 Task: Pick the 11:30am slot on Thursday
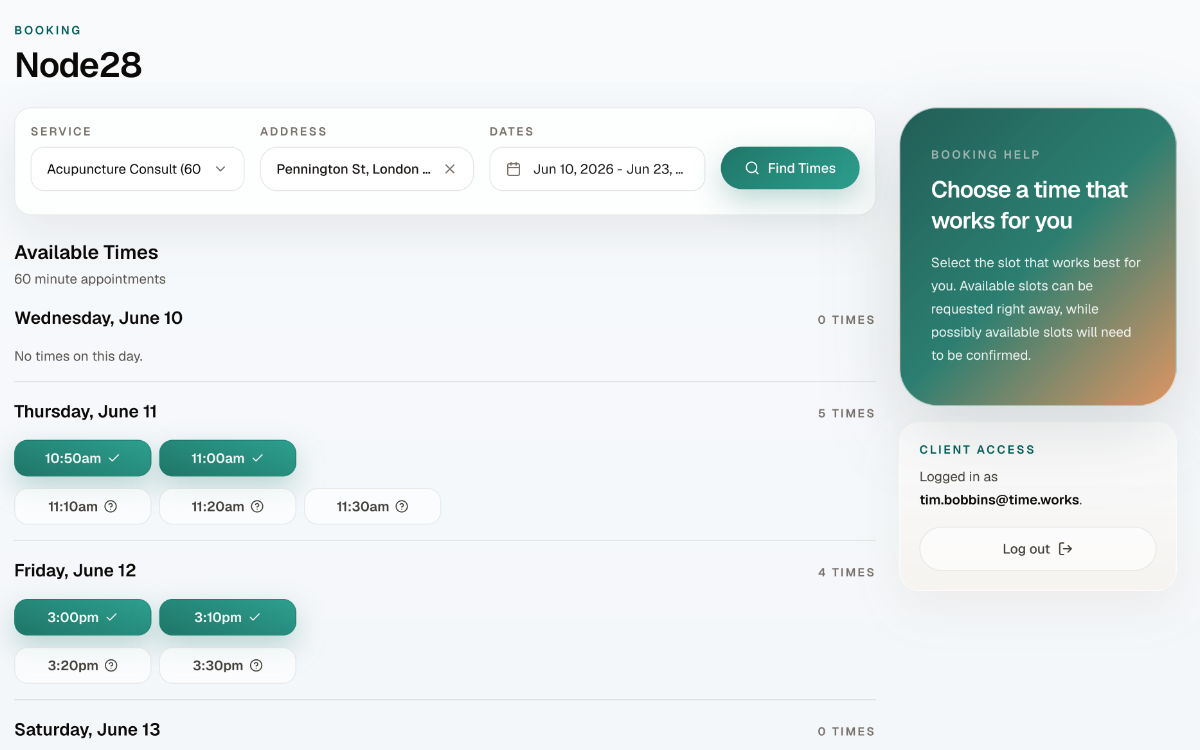pos(372,506)
